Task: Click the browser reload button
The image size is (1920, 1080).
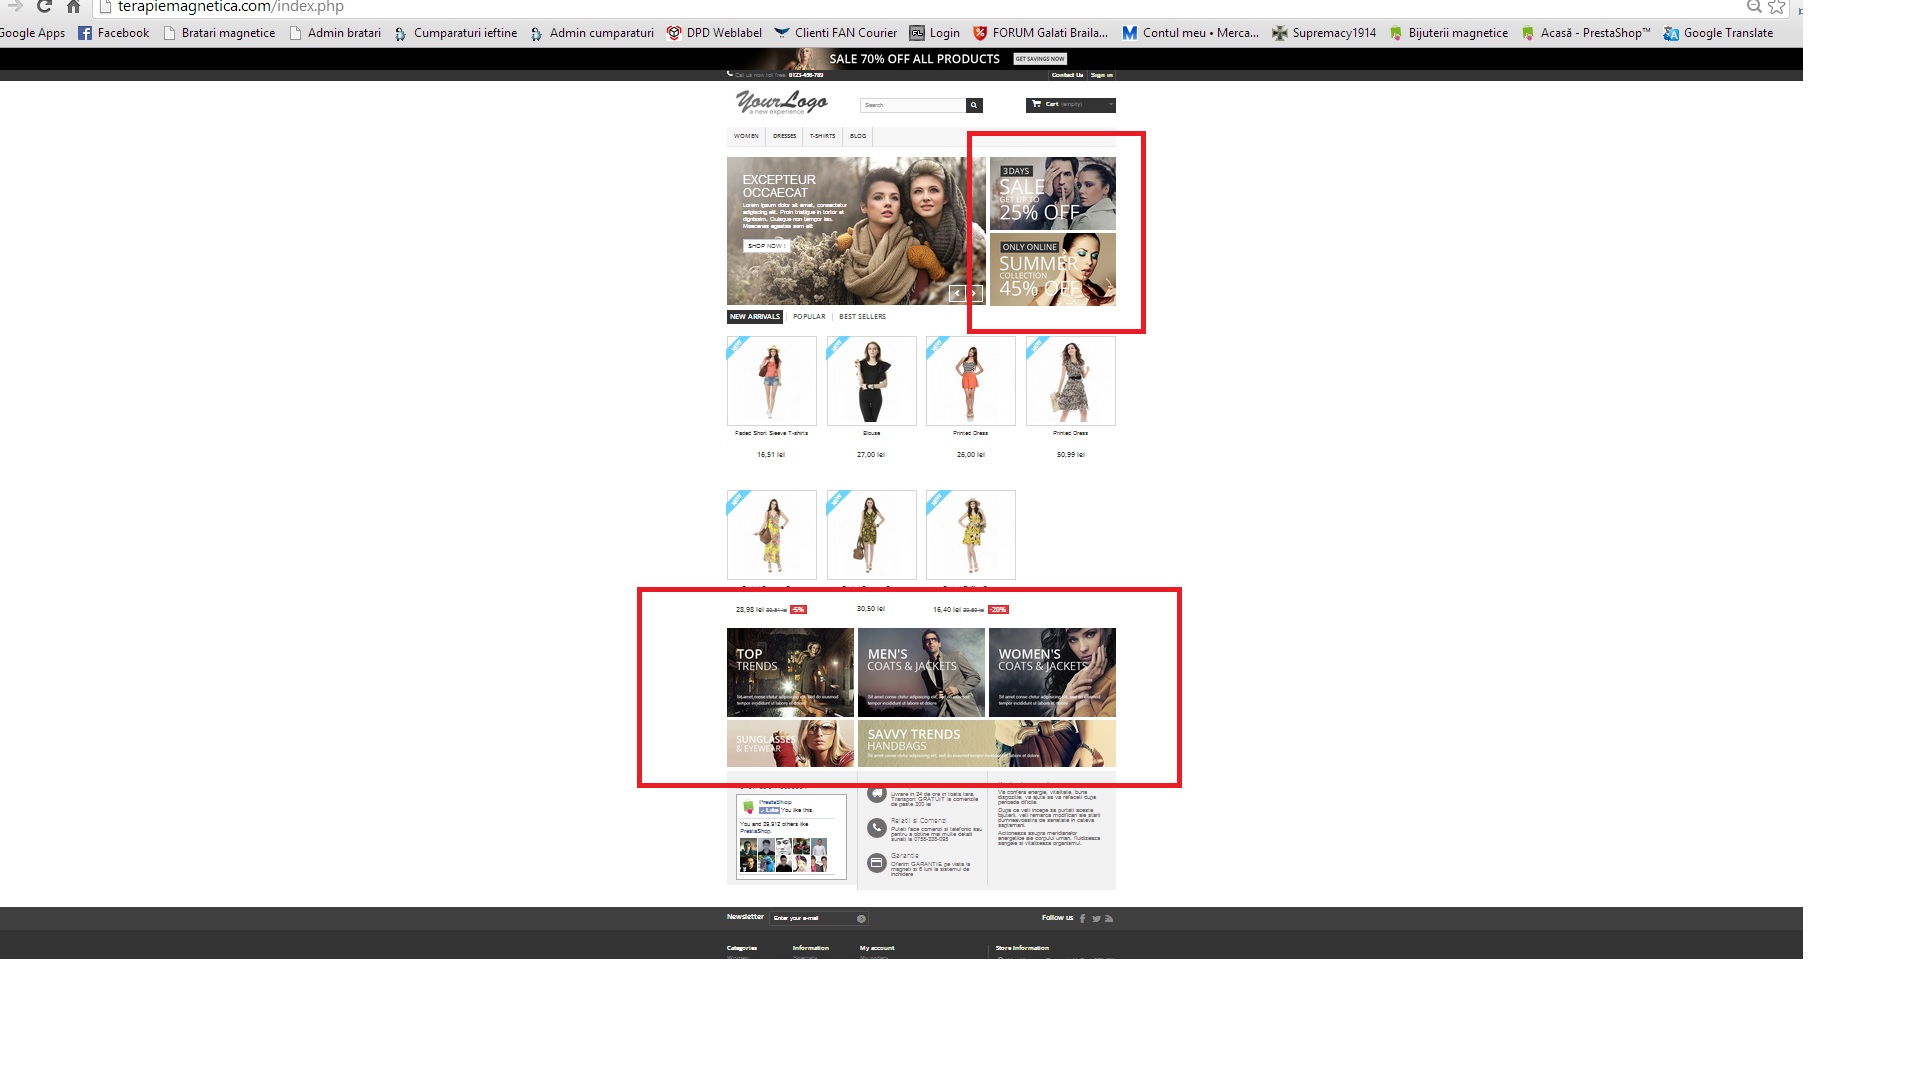Action: coord(44,7)
